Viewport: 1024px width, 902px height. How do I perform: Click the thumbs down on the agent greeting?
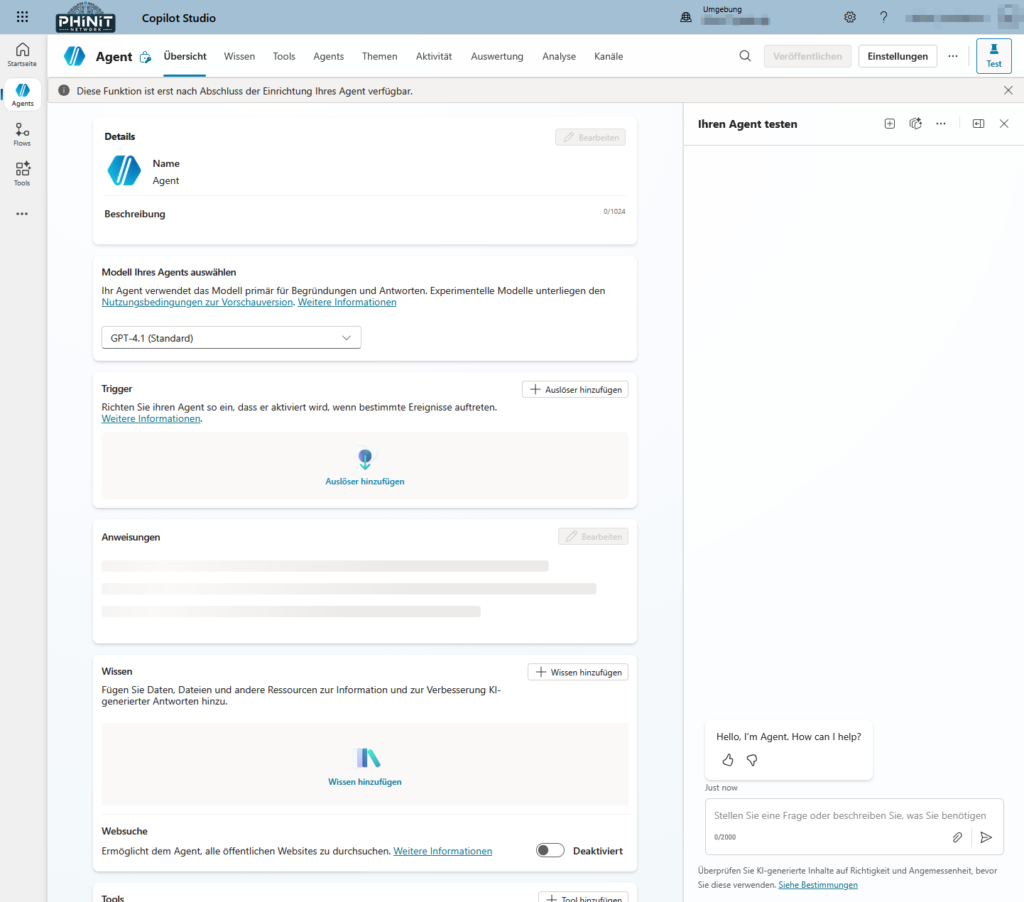pos(752,760)
